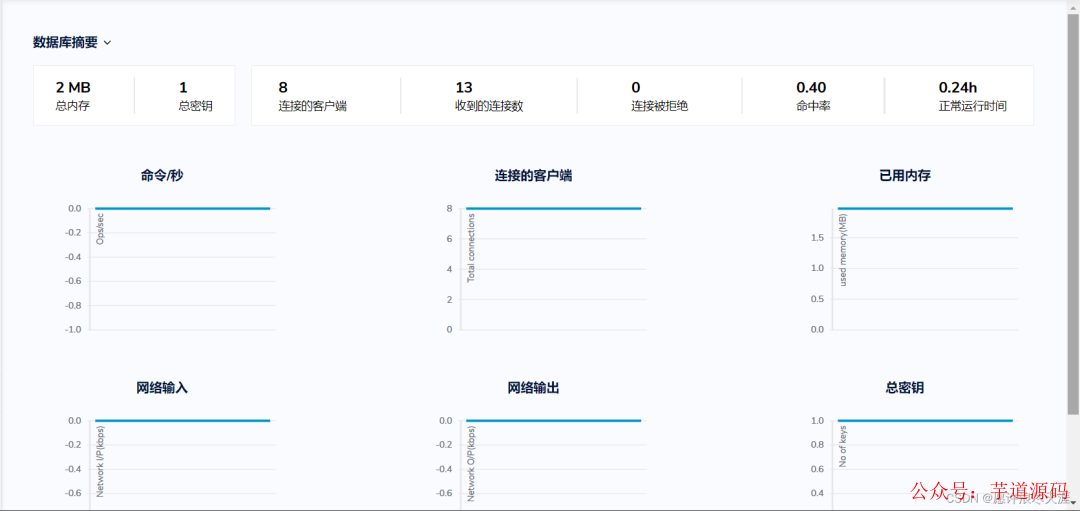Click the 总内存 label

click(x=71, y=107)
